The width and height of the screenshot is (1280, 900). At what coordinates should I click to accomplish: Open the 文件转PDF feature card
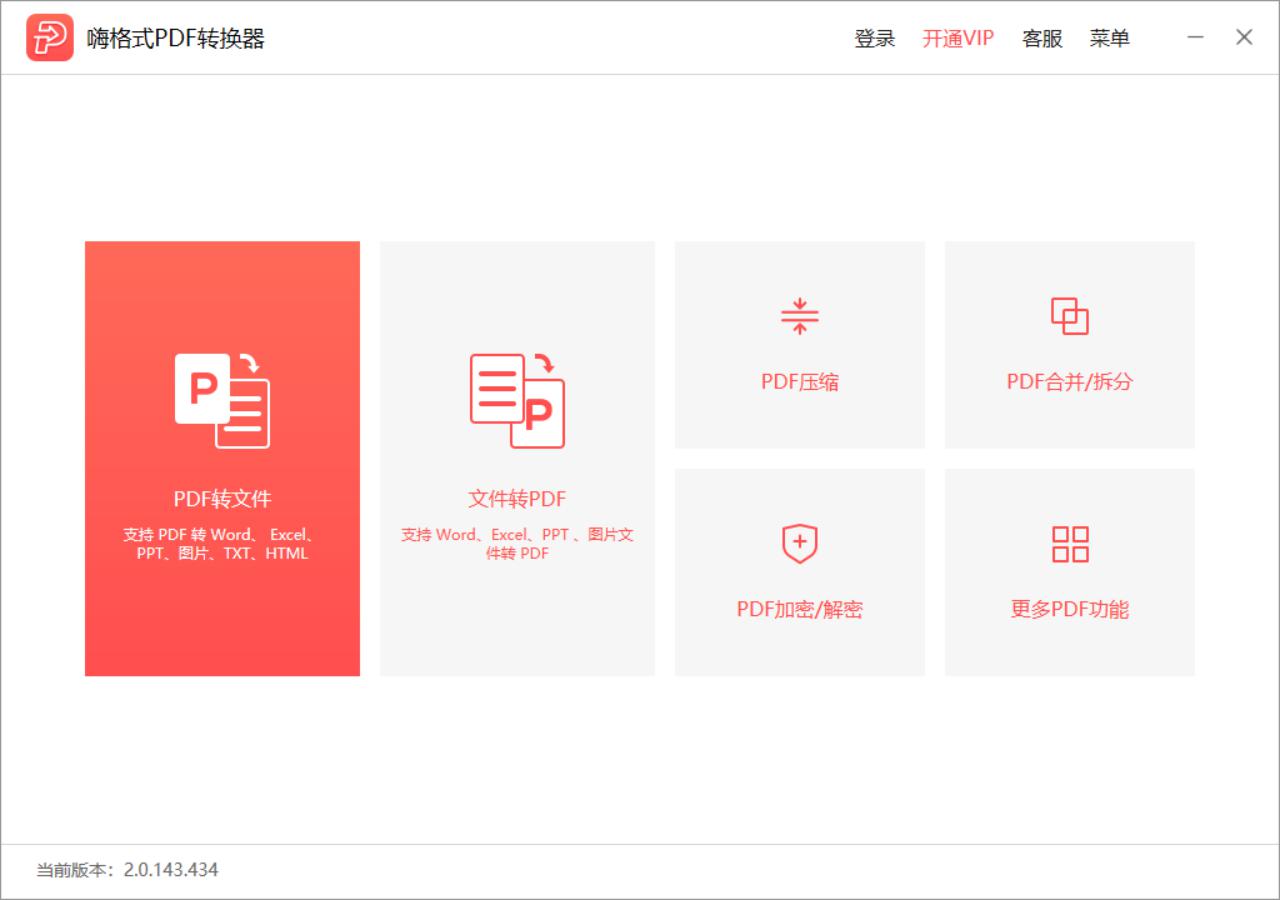click(x=516, y=457)
